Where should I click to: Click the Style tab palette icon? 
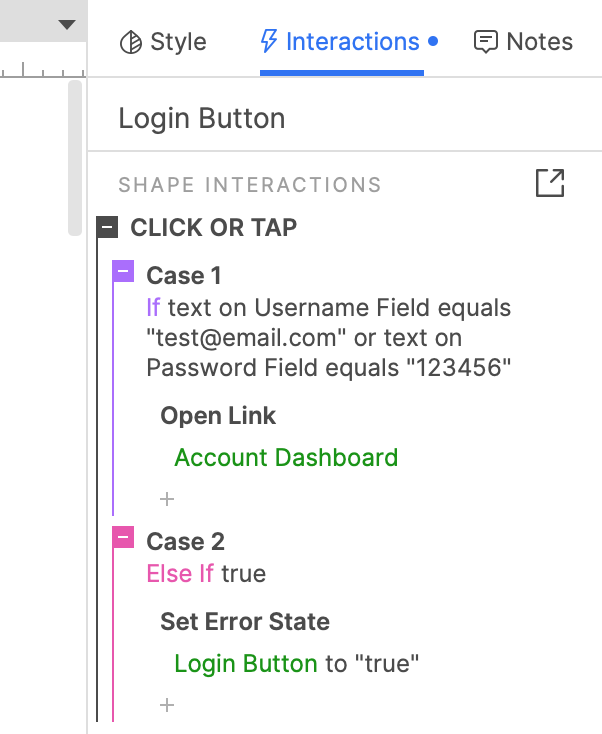pyautogui.click(x=130, y=42)
